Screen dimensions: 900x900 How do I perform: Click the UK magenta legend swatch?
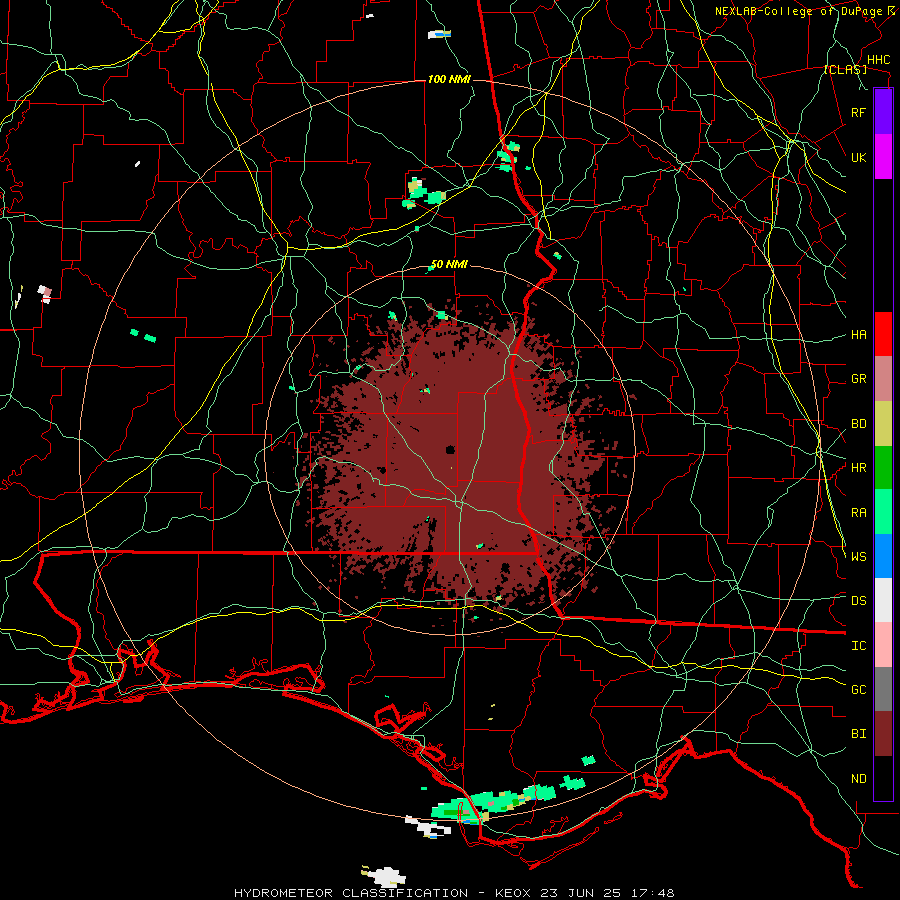tap(883, 157)
